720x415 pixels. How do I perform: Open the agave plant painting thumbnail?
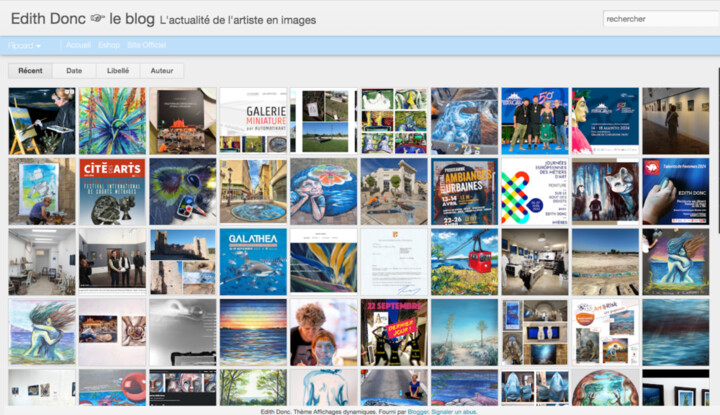click(x=112, y=120)
